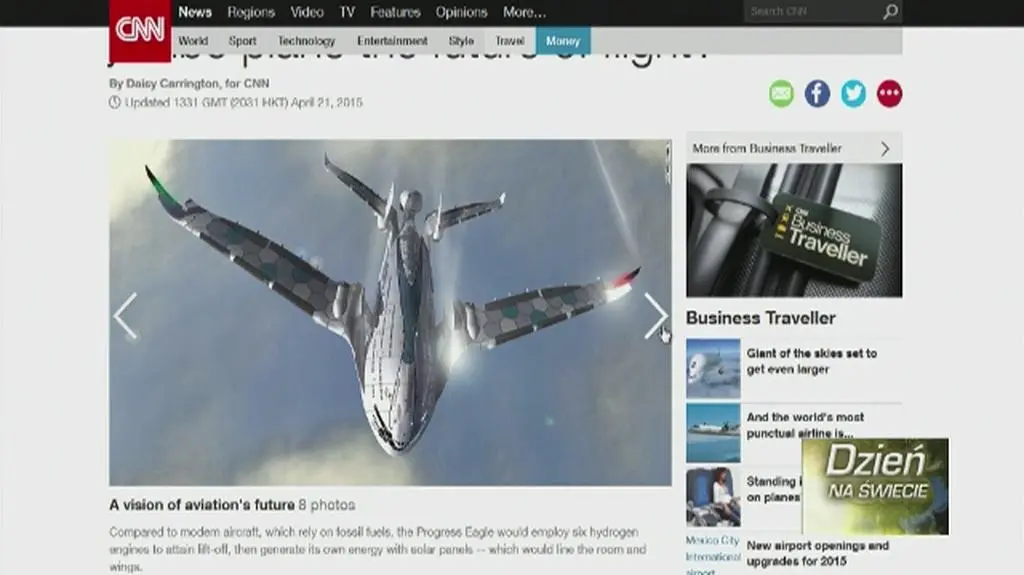Viewport: 1024px width, 575px height.
Task: Select the Money tab
Action: click(x=563, y=41)
